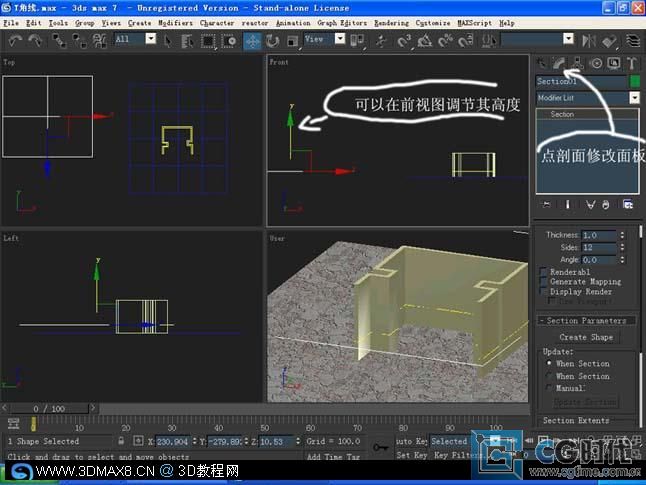Select first When Section radio option
The height and width of the screenshot is (485, 646).
pos(549,363)
